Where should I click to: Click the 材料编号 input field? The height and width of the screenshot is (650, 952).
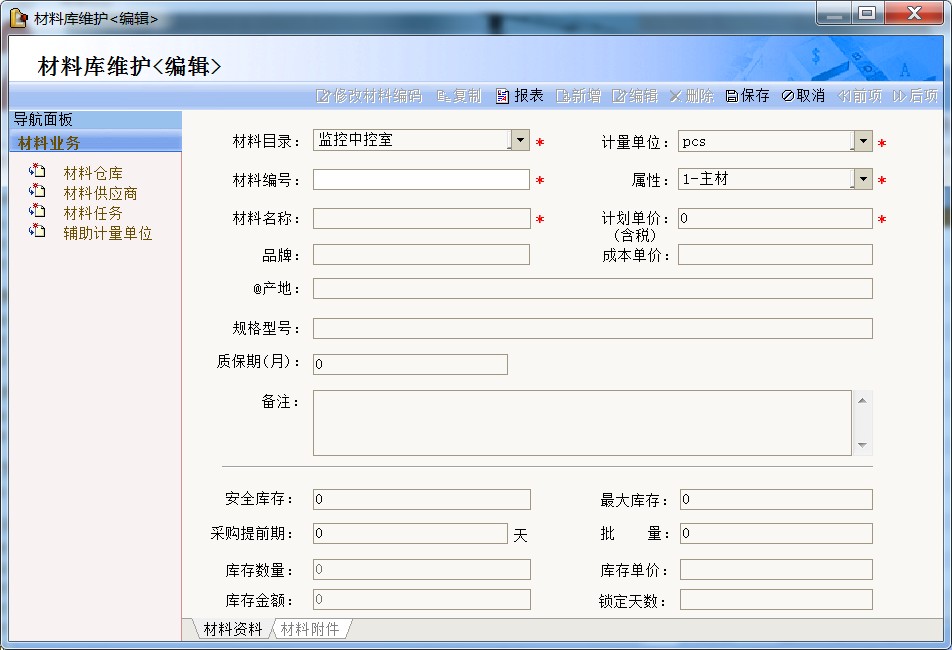pos(421,180)
